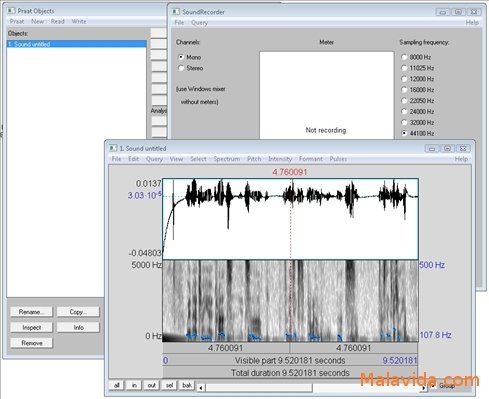This screenshot has height=399, width=489.
Task: Play the 'Visible part 9.520181 seconds' bar
Action: click(x=290, y=360)
